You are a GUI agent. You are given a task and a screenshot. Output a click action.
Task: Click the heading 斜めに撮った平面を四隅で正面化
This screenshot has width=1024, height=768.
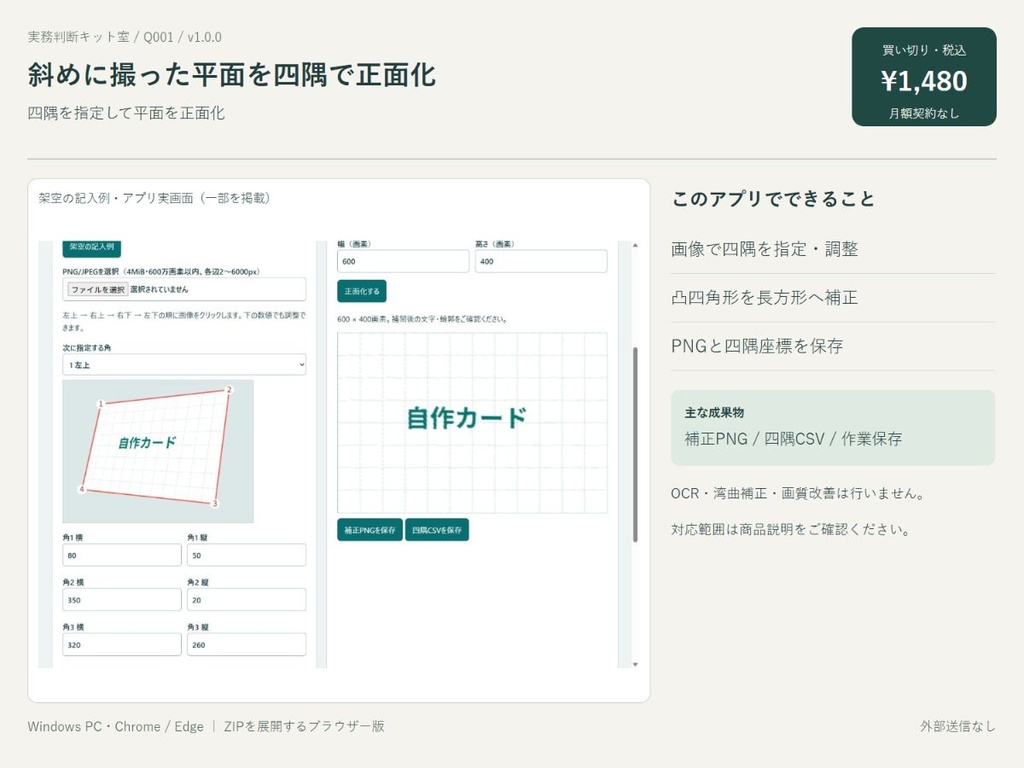(232, 74)
